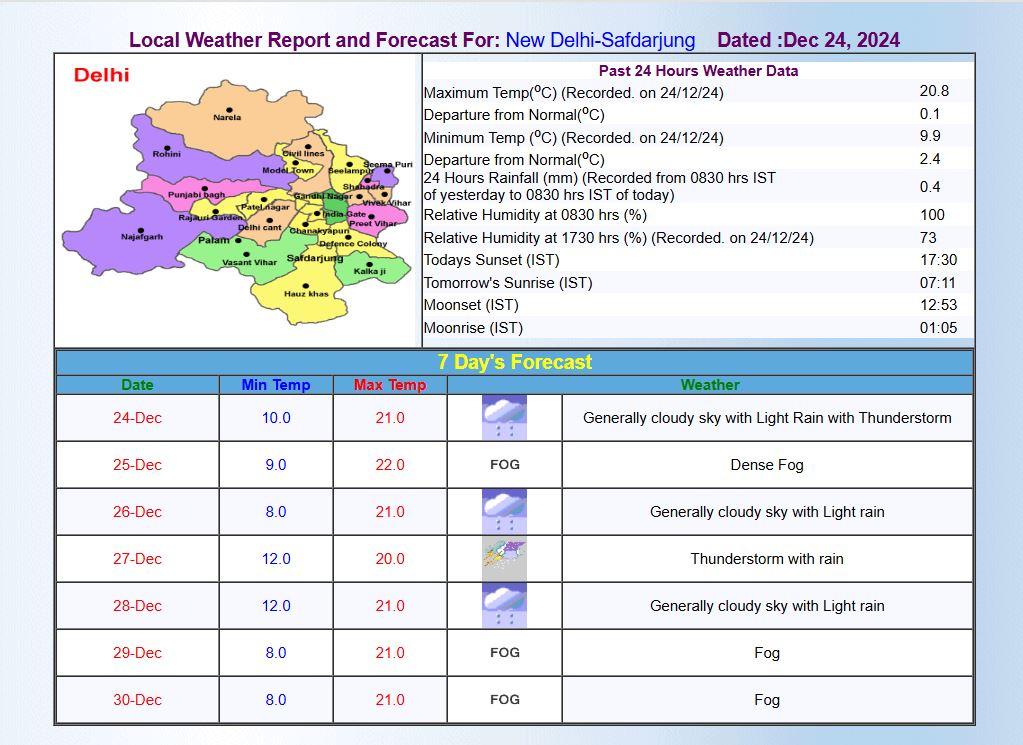Image resolution: width=1023 pixels, height=745 pixels.
Task: Select the 29-Dec date cell
Action: tap(137, 652)
